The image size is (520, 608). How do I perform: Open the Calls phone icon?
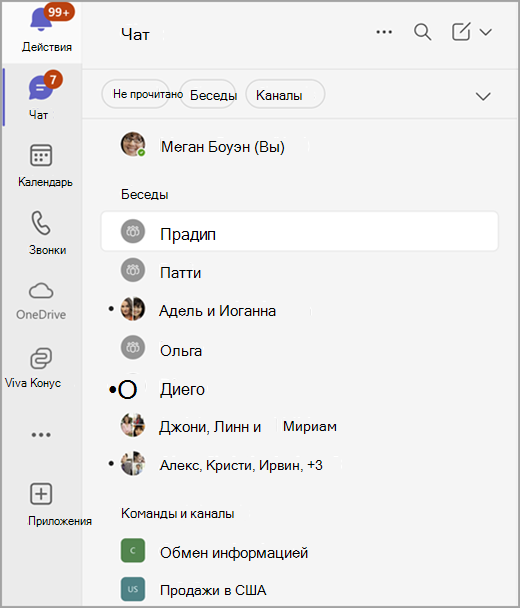pos(41,223)
